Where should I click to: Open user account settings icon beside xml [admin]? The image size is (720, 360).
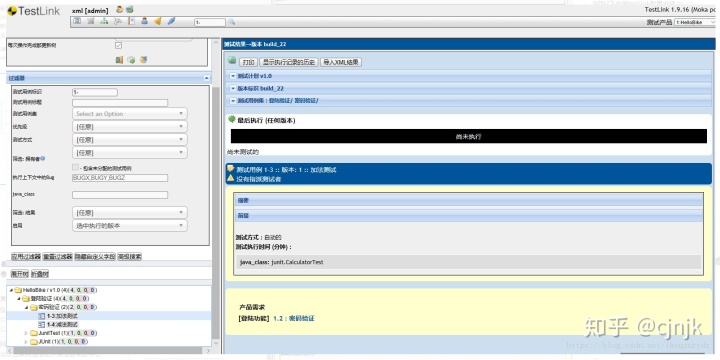pyautogui.click(x=120, y=9)
